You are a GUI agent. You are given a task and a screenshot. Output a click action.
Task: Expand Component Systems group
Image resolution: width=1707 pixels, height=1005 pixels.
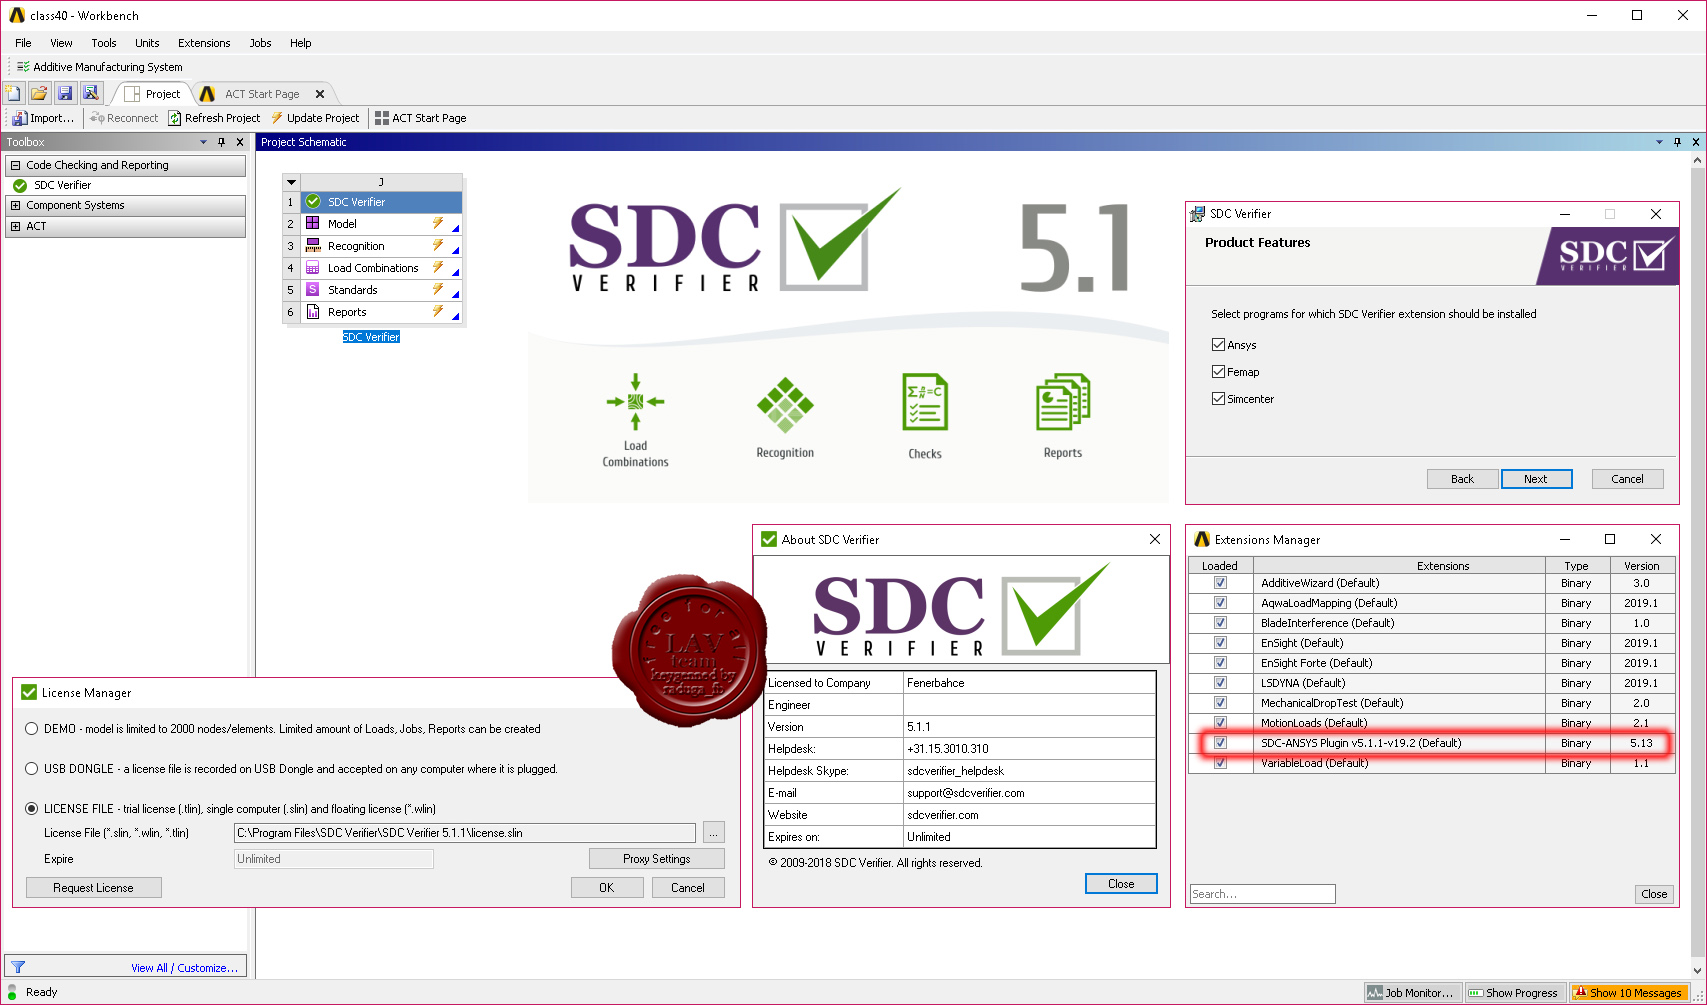15,205
